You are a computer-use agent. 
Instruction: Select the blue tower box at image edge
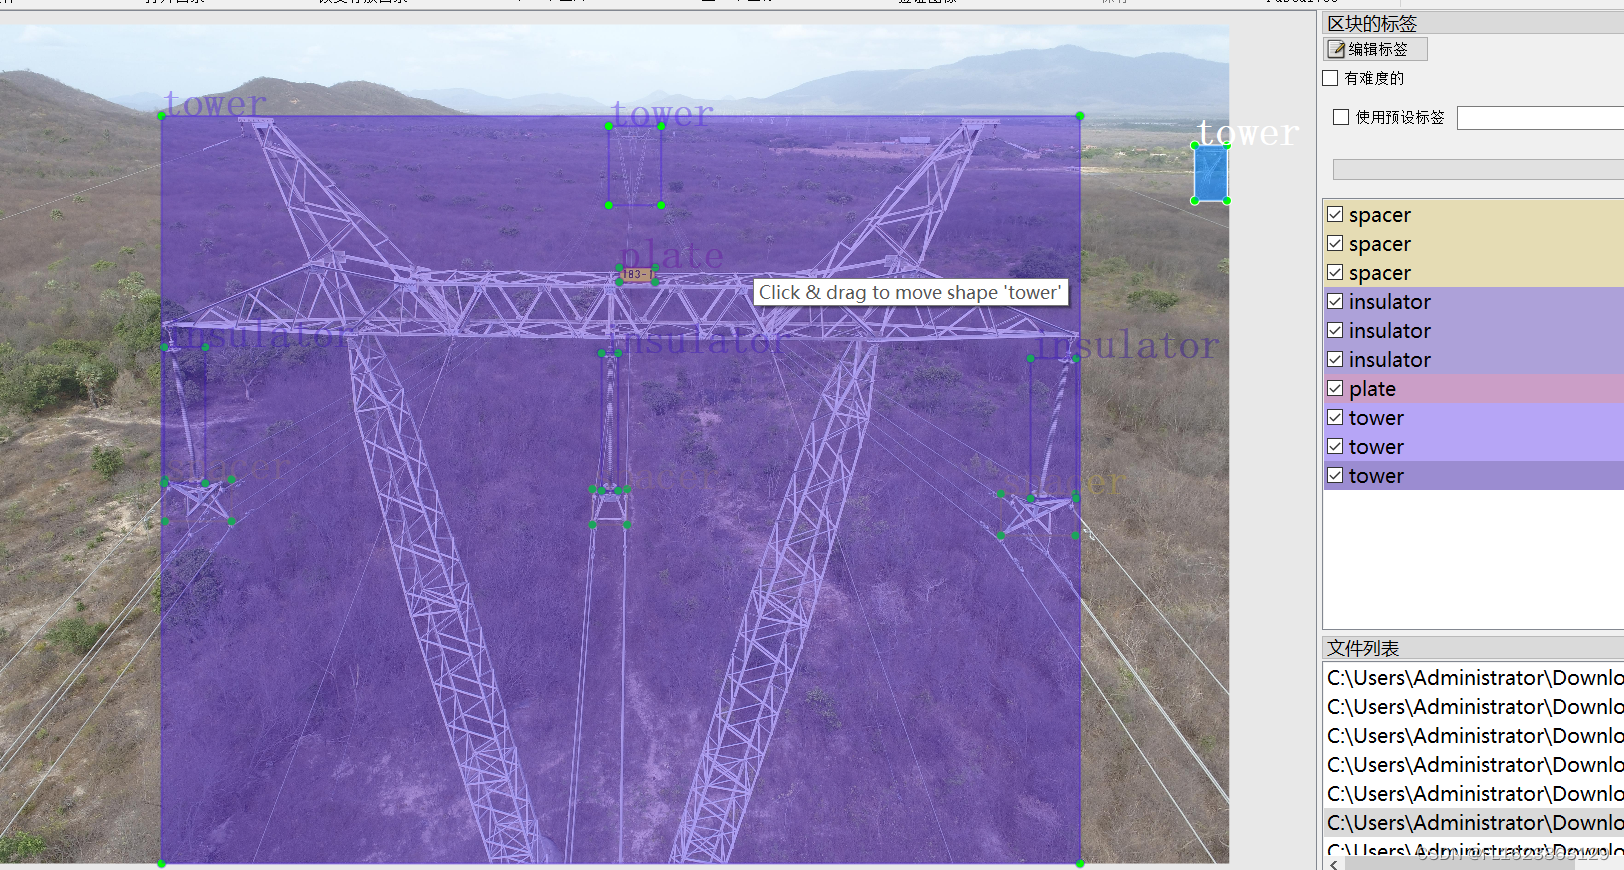(x=1211, y=173)
